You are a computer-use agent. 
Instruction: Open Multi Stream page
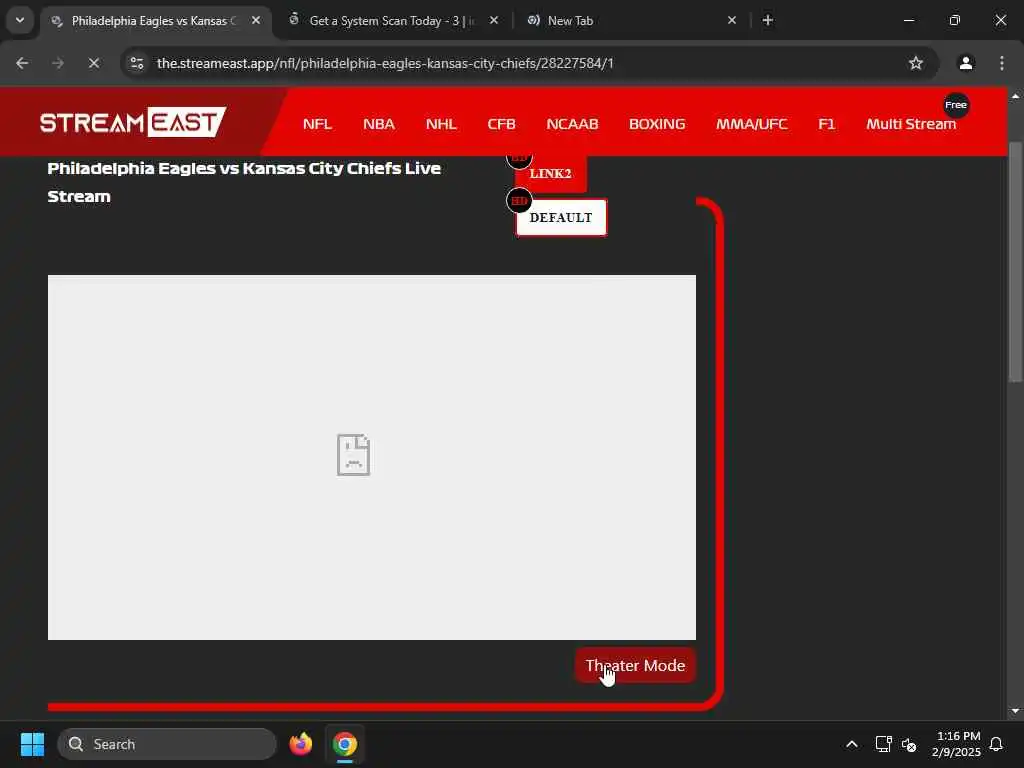click(911, 124)
